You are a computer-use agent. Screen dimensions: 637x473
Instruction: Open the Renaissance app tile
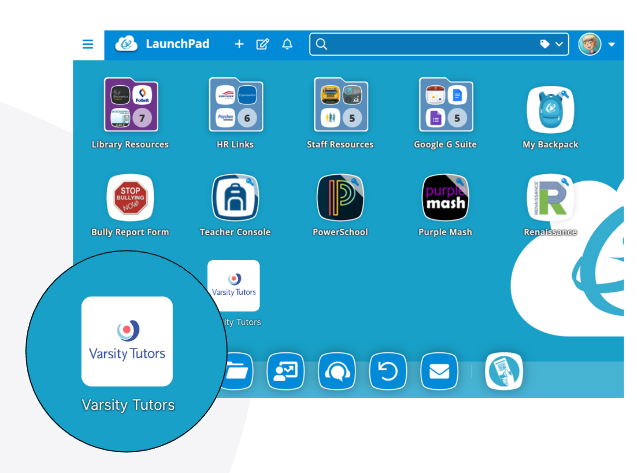coord(550,197)
